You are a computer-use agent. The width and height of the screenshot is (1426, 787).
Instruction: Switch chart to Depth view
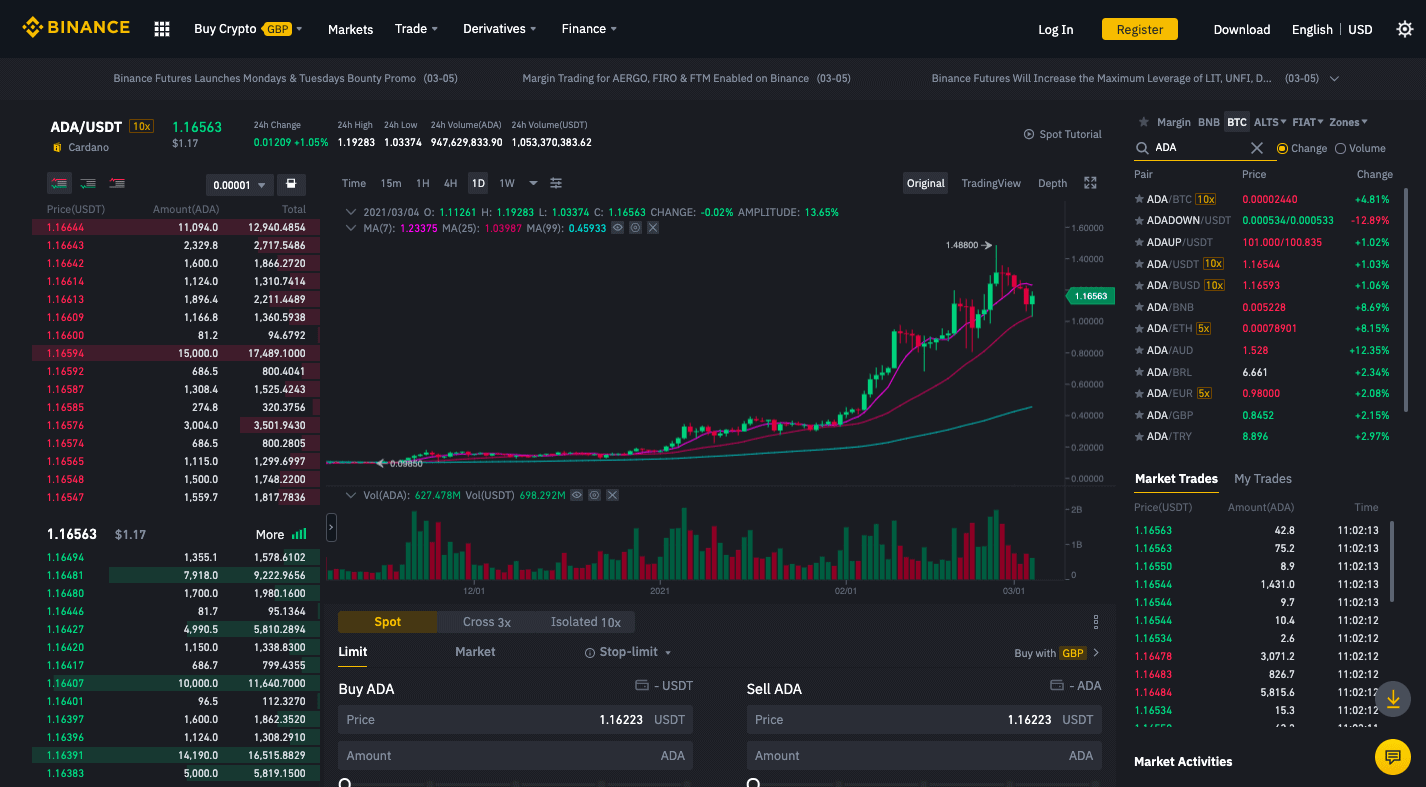point(1052,183)
